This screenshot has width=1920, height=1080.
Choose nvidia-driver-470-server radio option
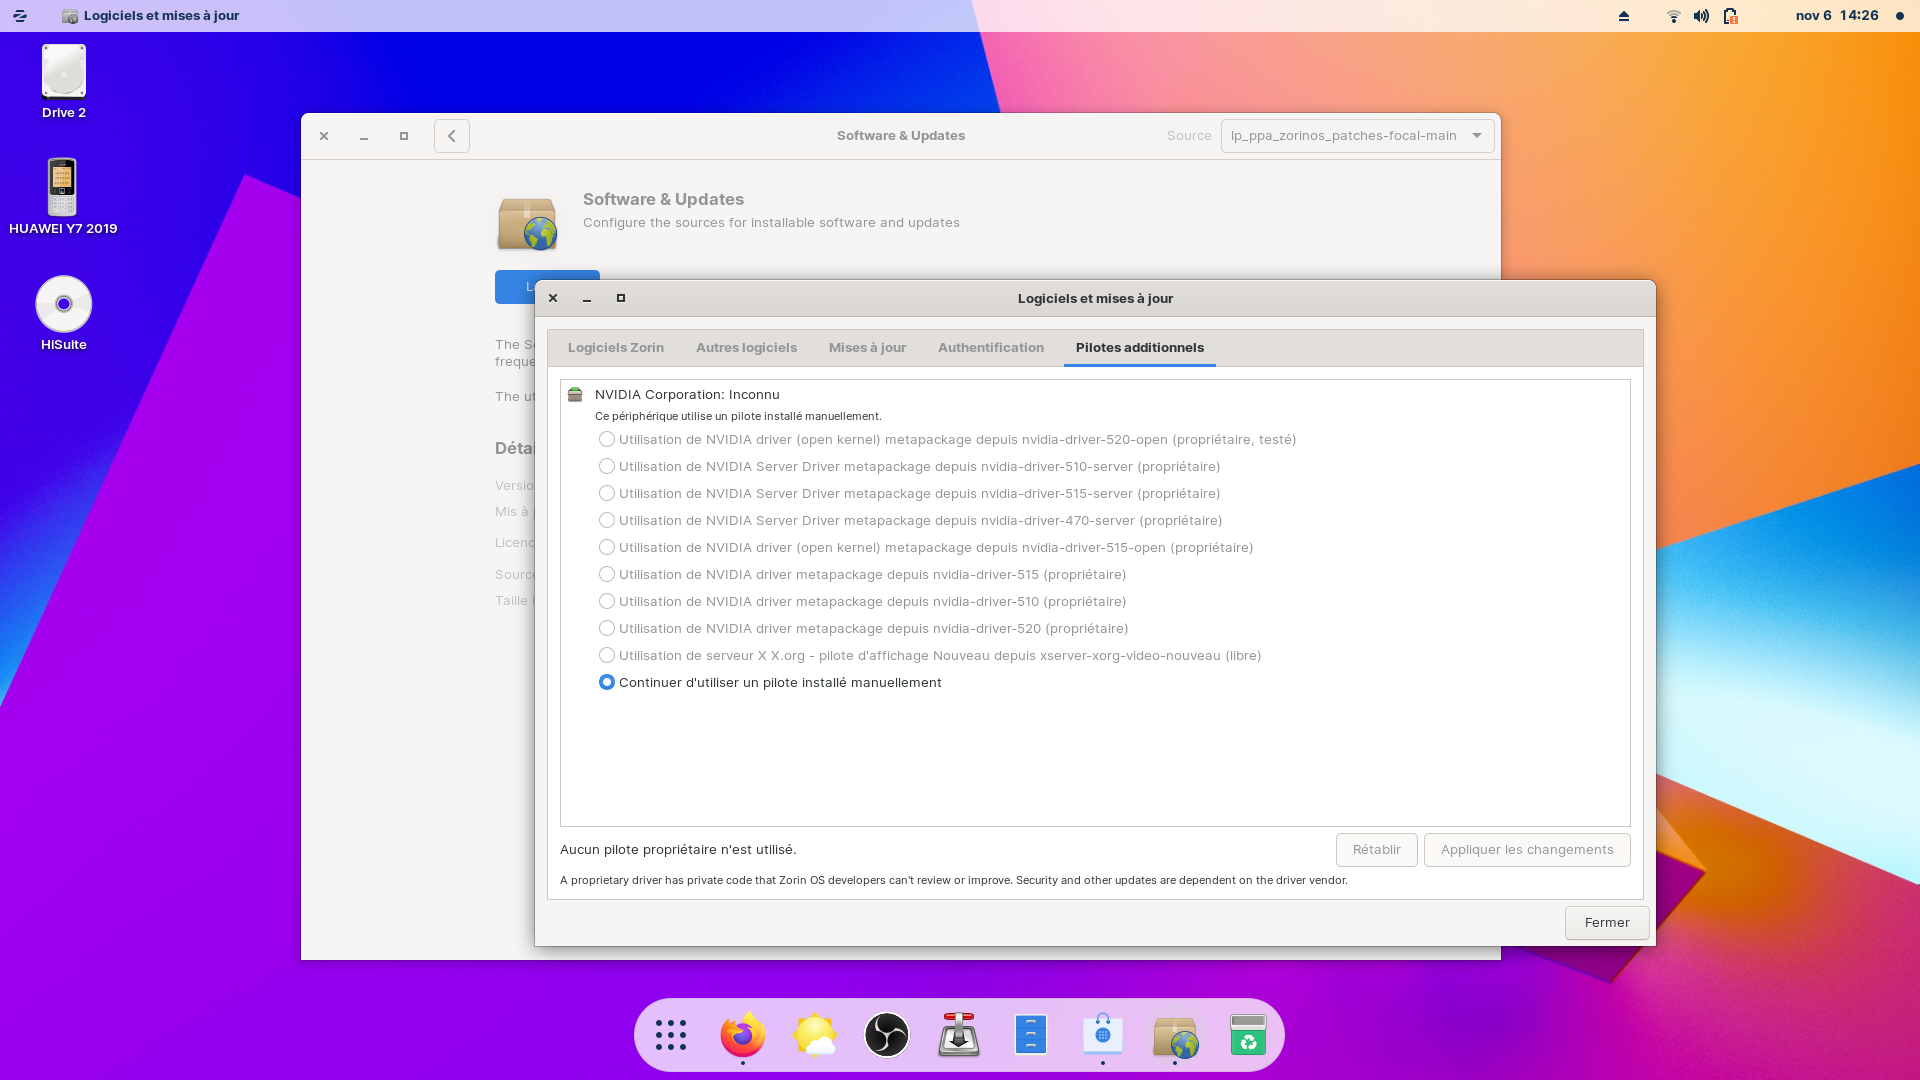click(x=607, y=520)
